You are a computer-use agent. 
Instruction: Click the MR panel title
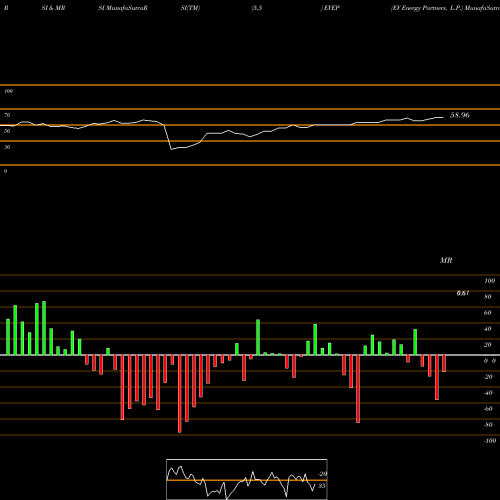pos(446,260)
